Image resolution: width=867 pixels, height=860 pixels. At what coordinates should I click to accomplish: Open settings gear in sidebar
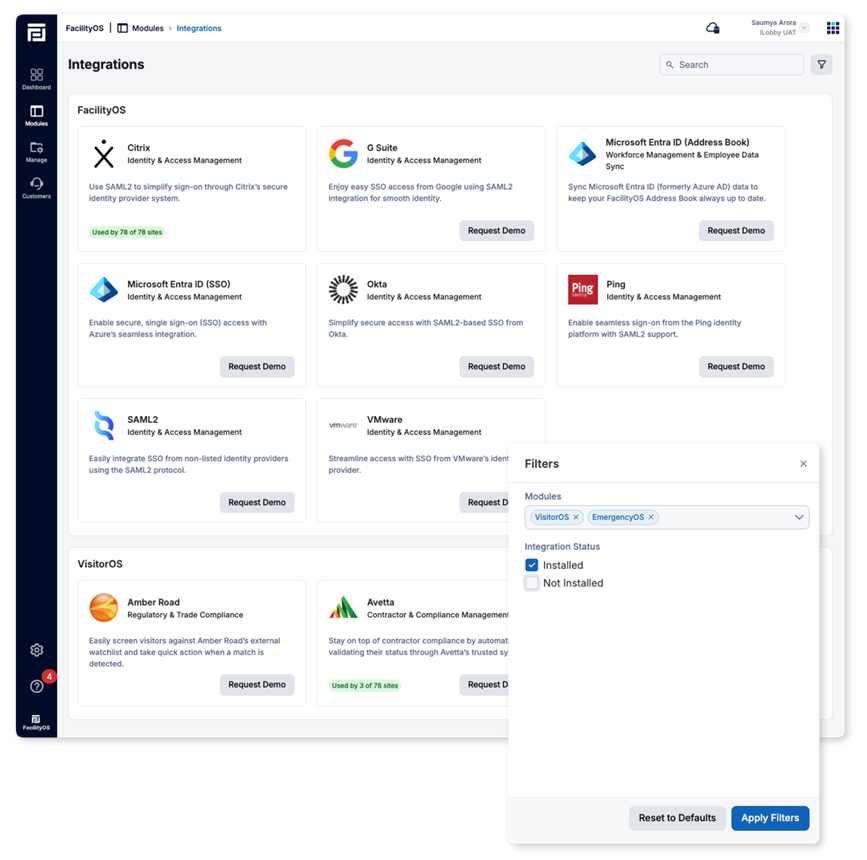point(37,650)
